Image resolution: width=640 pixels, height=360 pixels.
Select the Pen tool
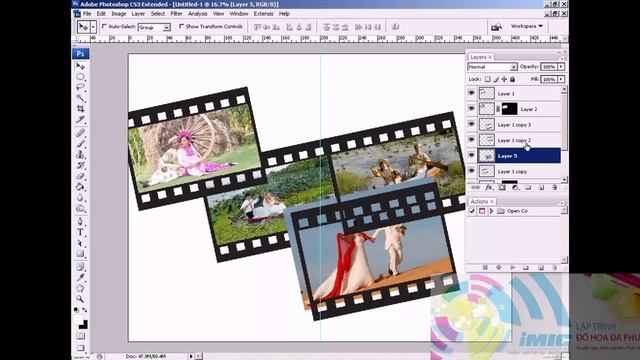pos(80,222)
